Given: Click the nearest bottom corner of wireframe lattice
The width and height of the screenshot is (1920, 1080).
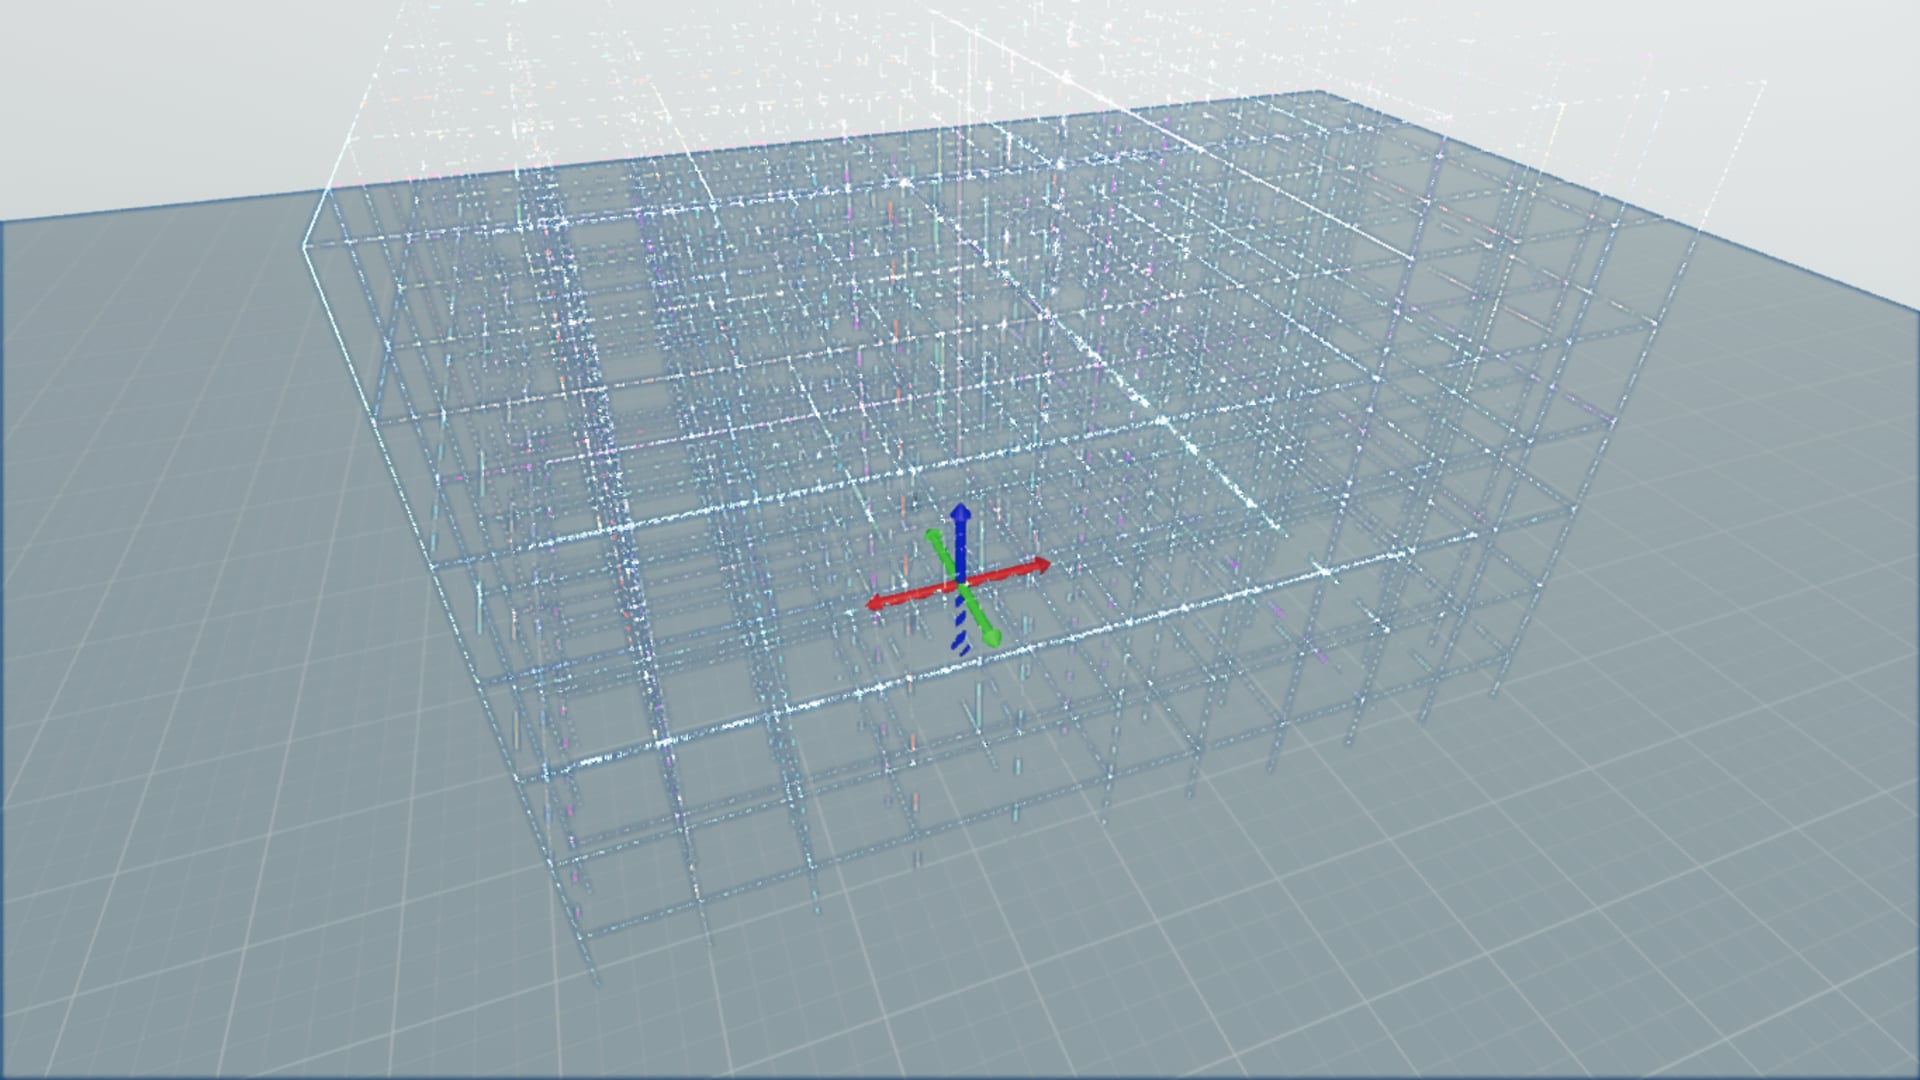Looking at the screenshot, I should pos(597,980).
